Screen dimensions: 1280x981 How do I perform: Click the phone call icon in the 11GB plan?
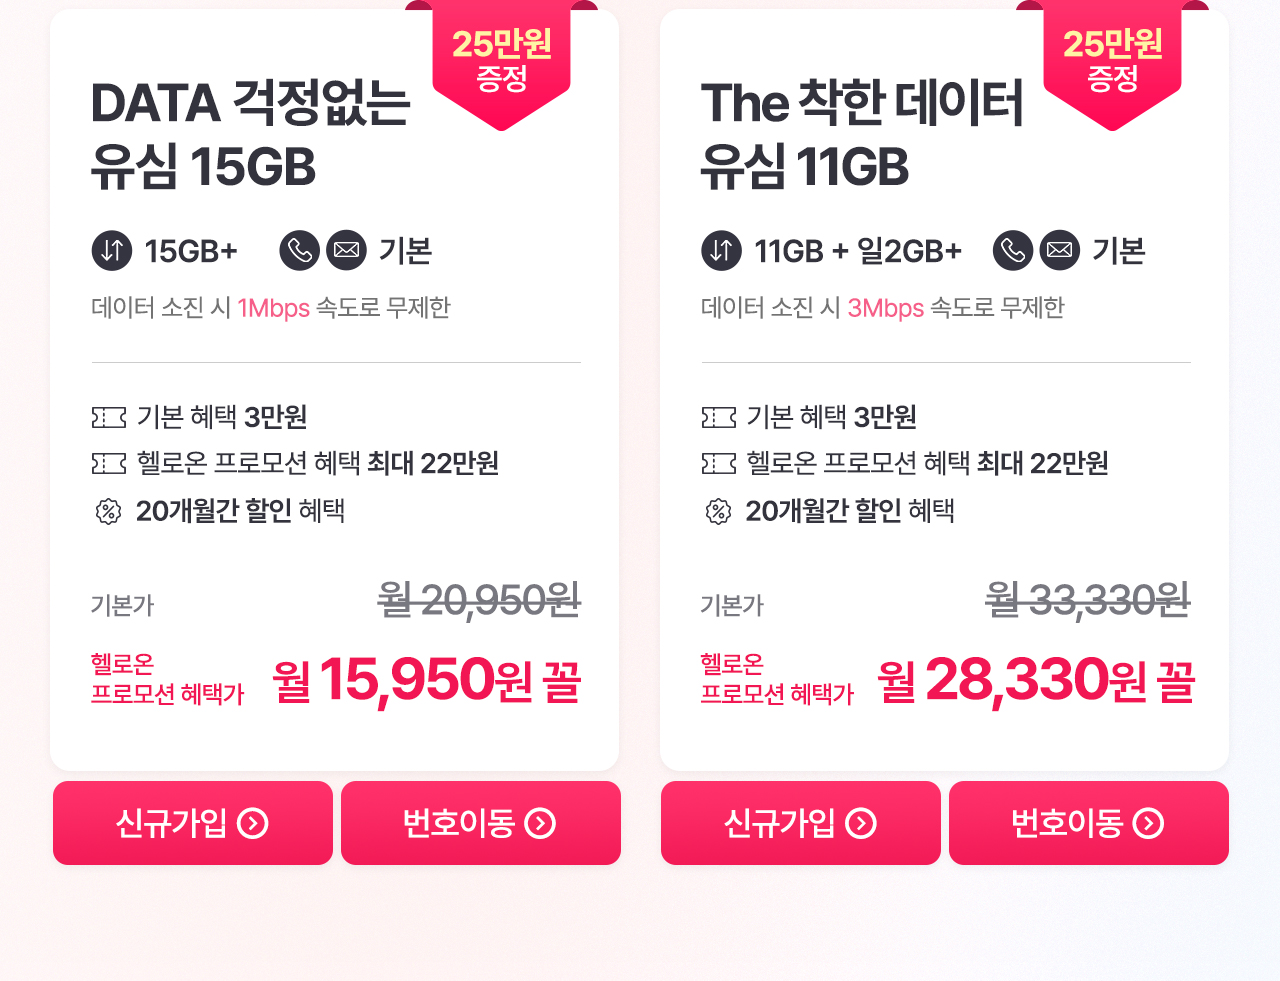tap(1013, 250)
